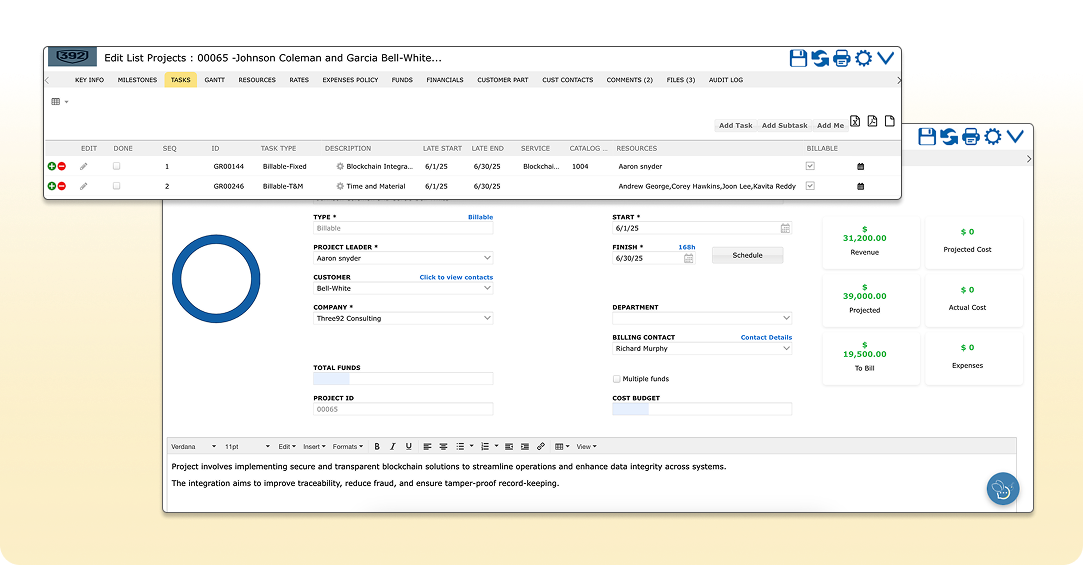Switch to Milestones tab
The image size is (1083, 565).
(137, 80)
